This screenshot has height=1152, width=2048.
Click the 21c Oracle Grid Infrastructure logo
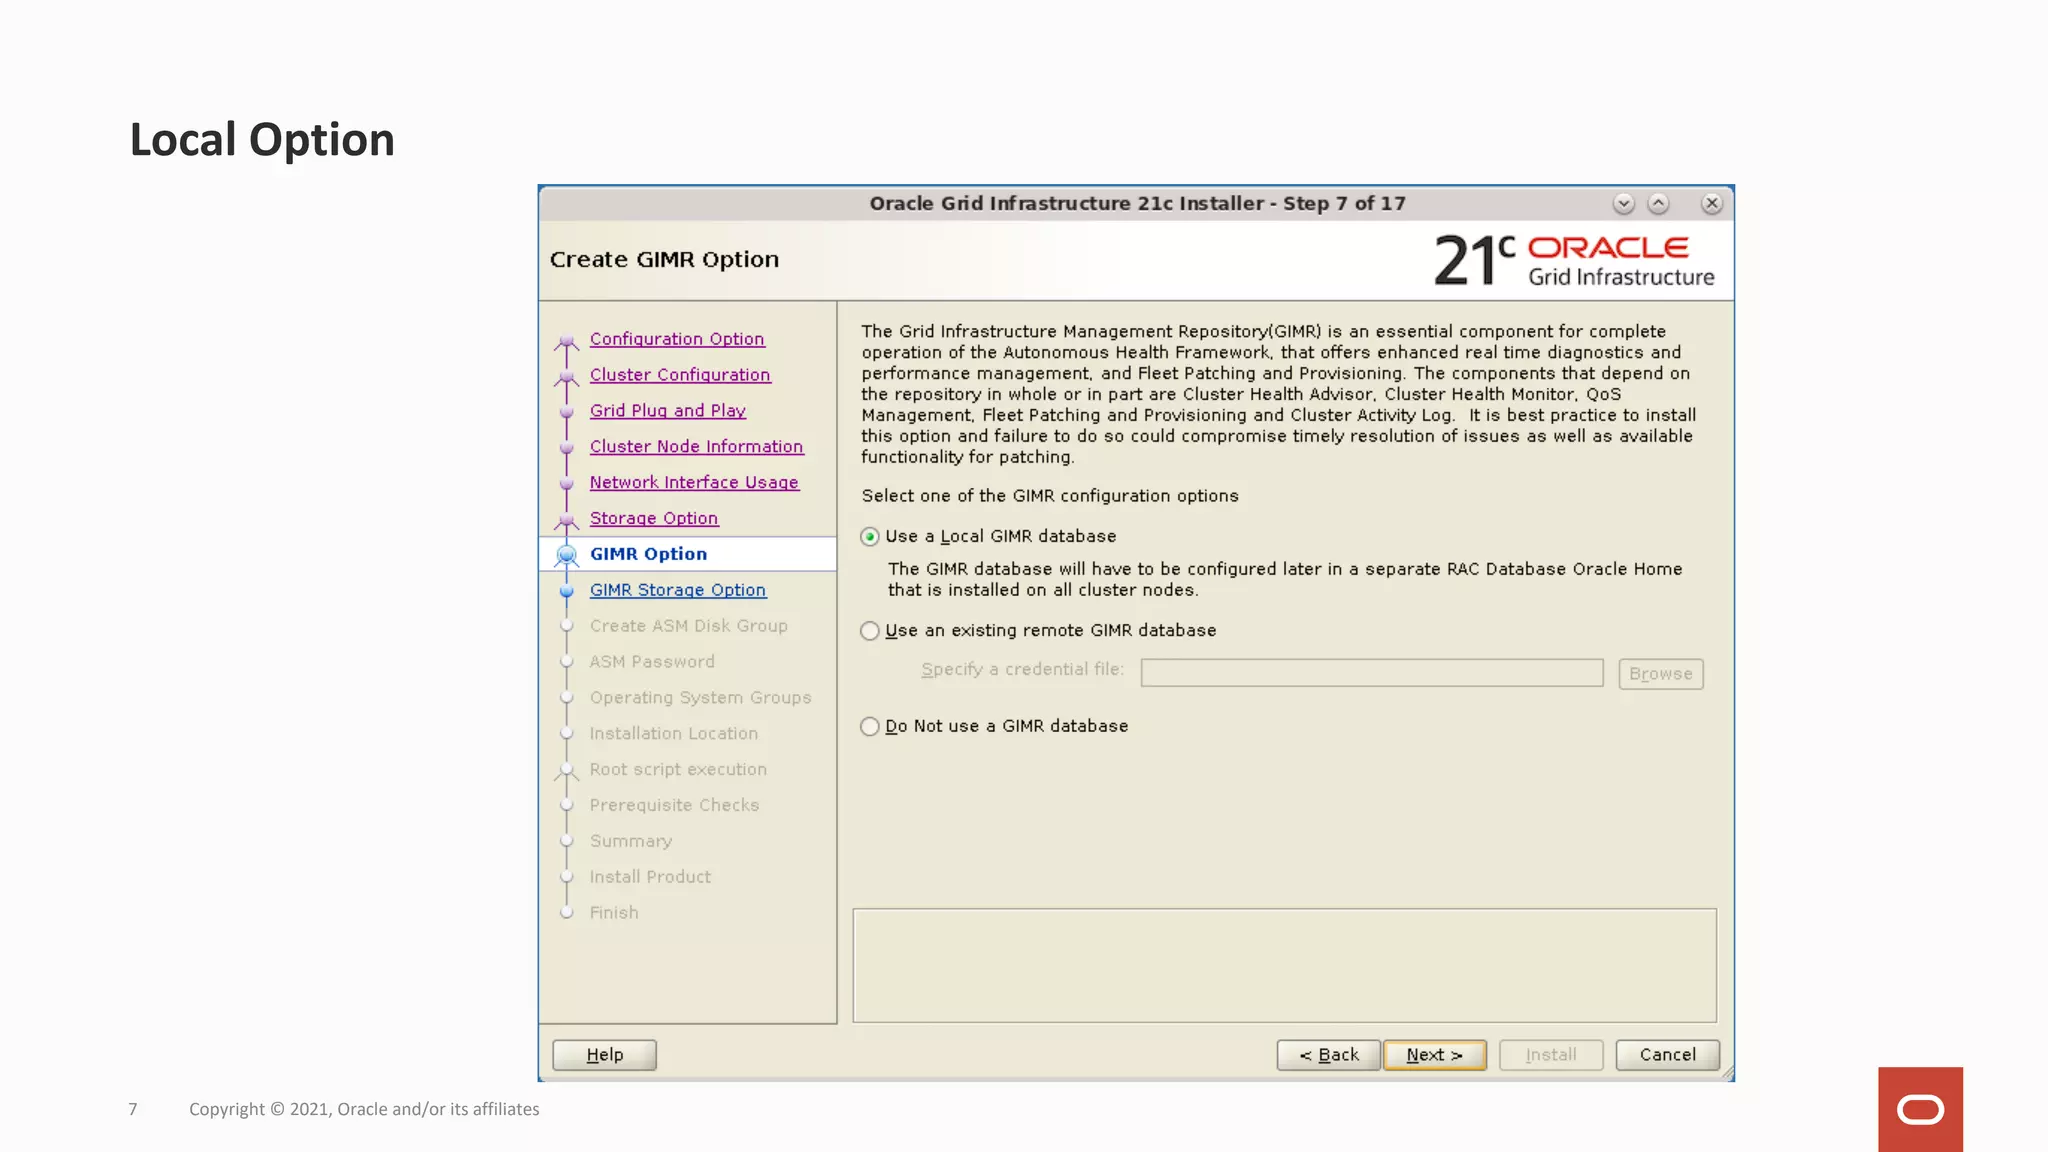(1574, 261)
